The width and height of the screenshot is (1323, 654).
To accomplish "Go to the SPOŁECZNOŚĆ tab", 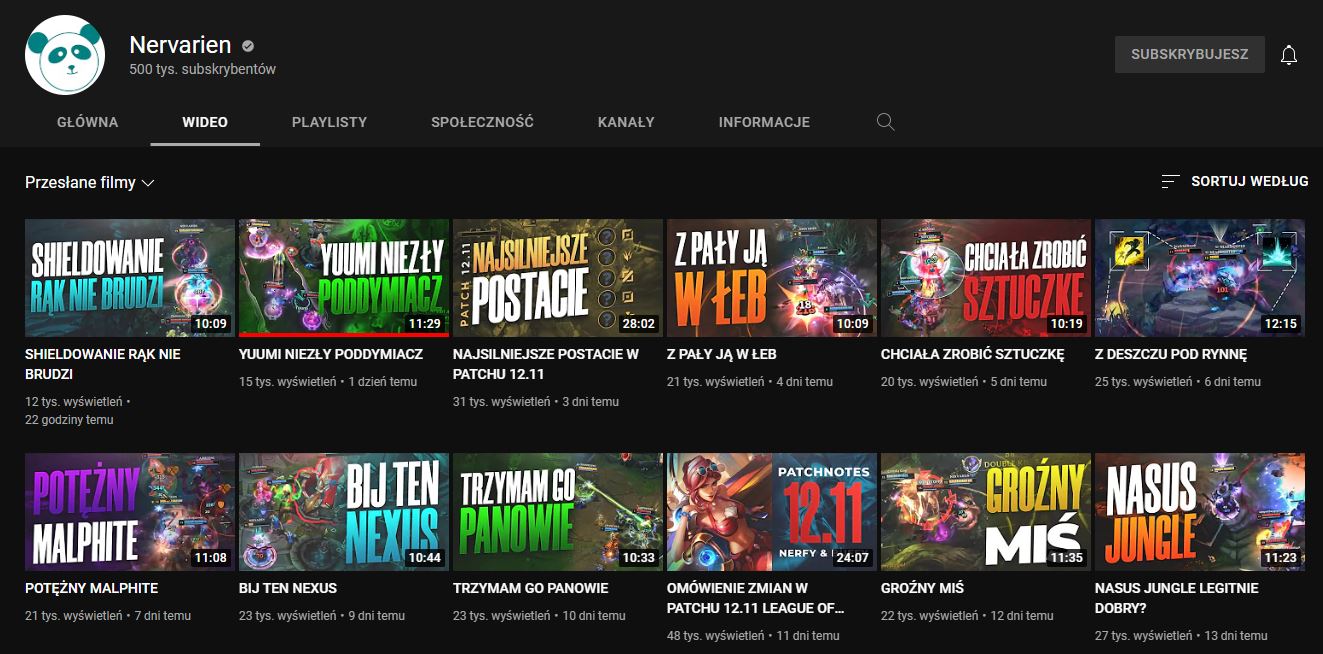I will pos(483,122).
